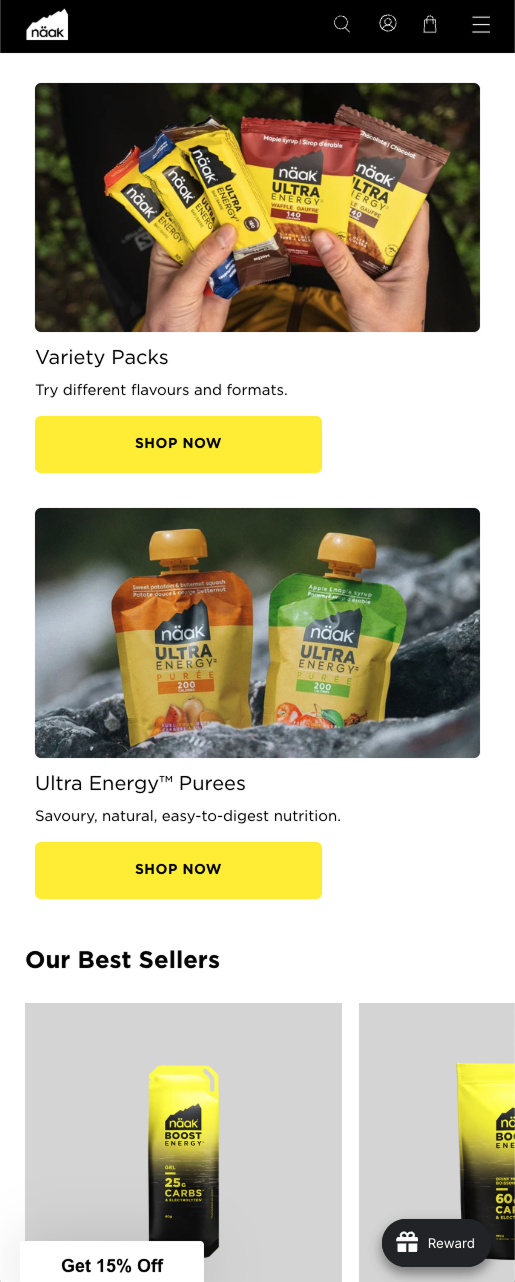This screenshot has width=515, height=1282.
Task: Select the Ultra Energy Purees pouches photo
Action: (257, 633)
